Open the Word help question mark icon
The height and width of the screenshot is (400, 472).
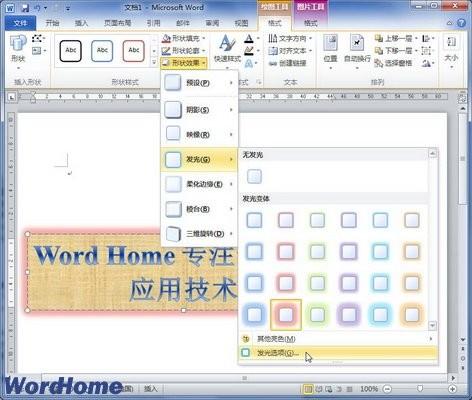[461, 23]
